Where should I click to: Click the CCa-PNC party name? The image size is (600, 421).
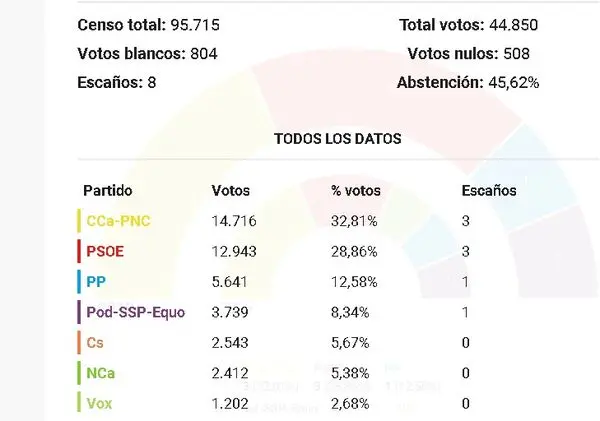[x=118, y=221]
